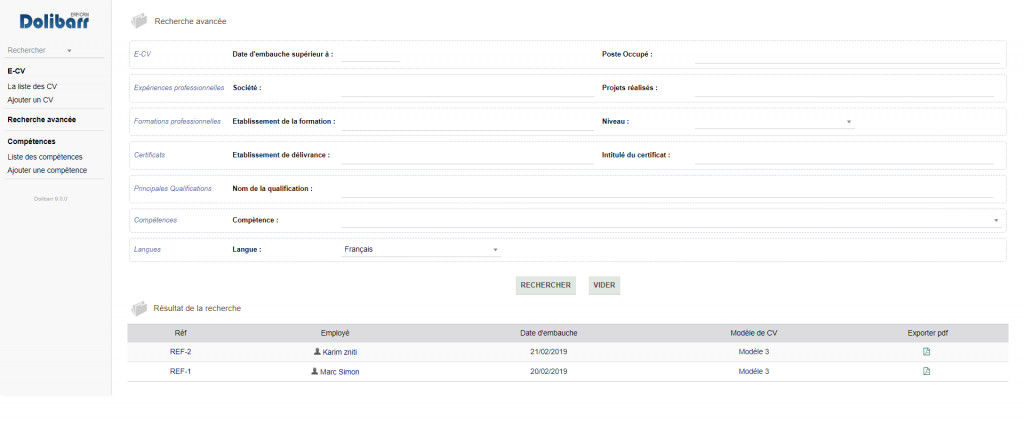Open Liste des compétences
The image size is (1024, 439).
pyautogui.click(x=45, y=157)
